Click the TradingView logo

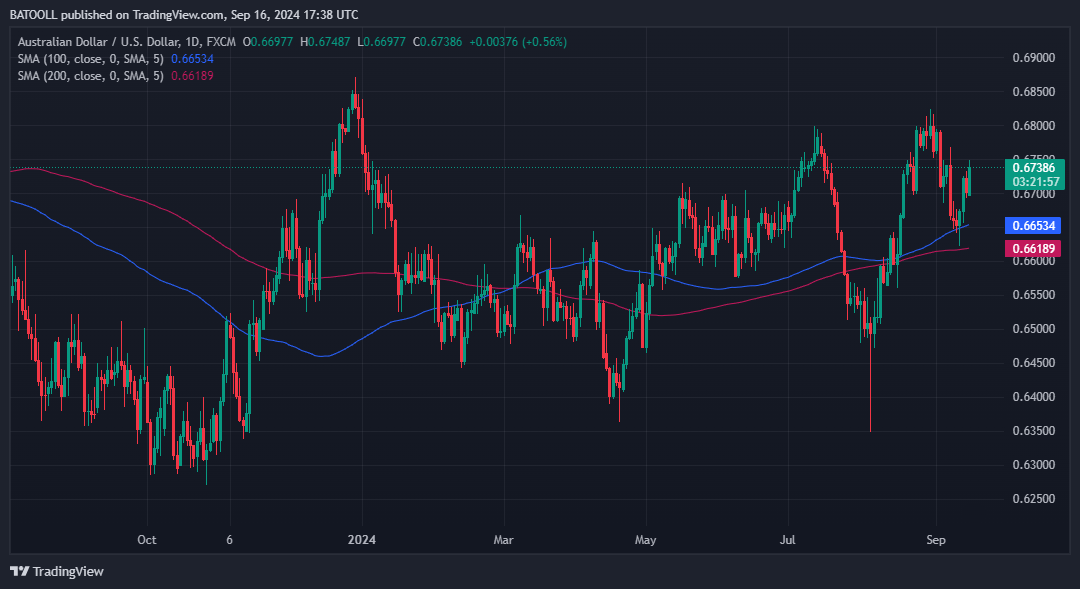pos(56,571)
